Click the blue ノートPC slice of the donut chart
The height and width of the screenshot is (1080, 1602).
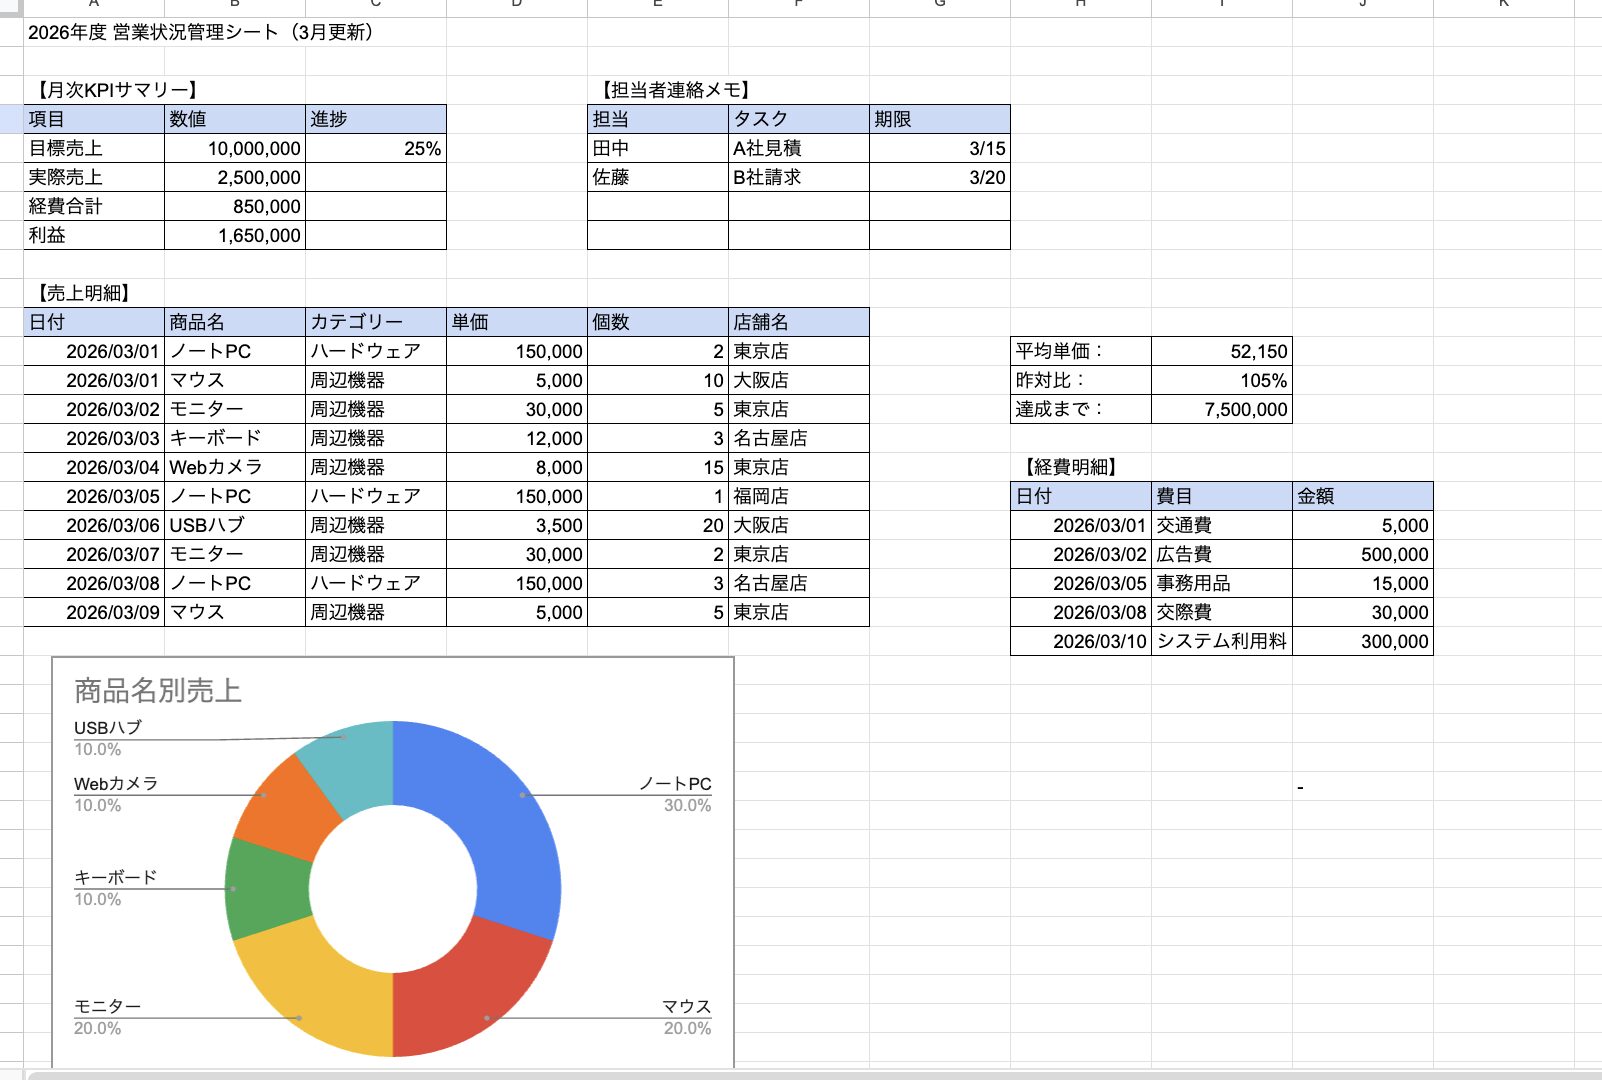[x=490, y=820]
